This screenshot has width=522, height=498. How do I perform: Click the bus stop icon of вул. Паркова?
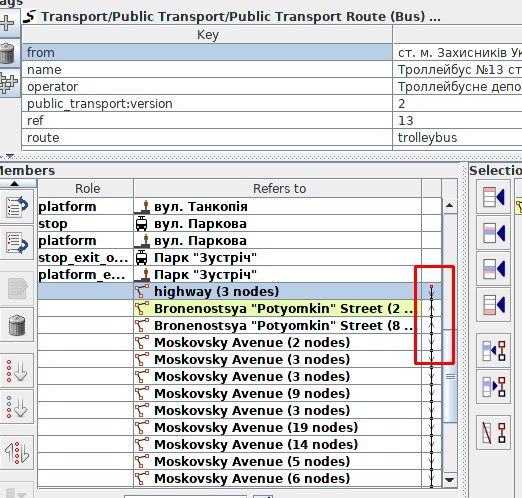[x=141, y=224]
